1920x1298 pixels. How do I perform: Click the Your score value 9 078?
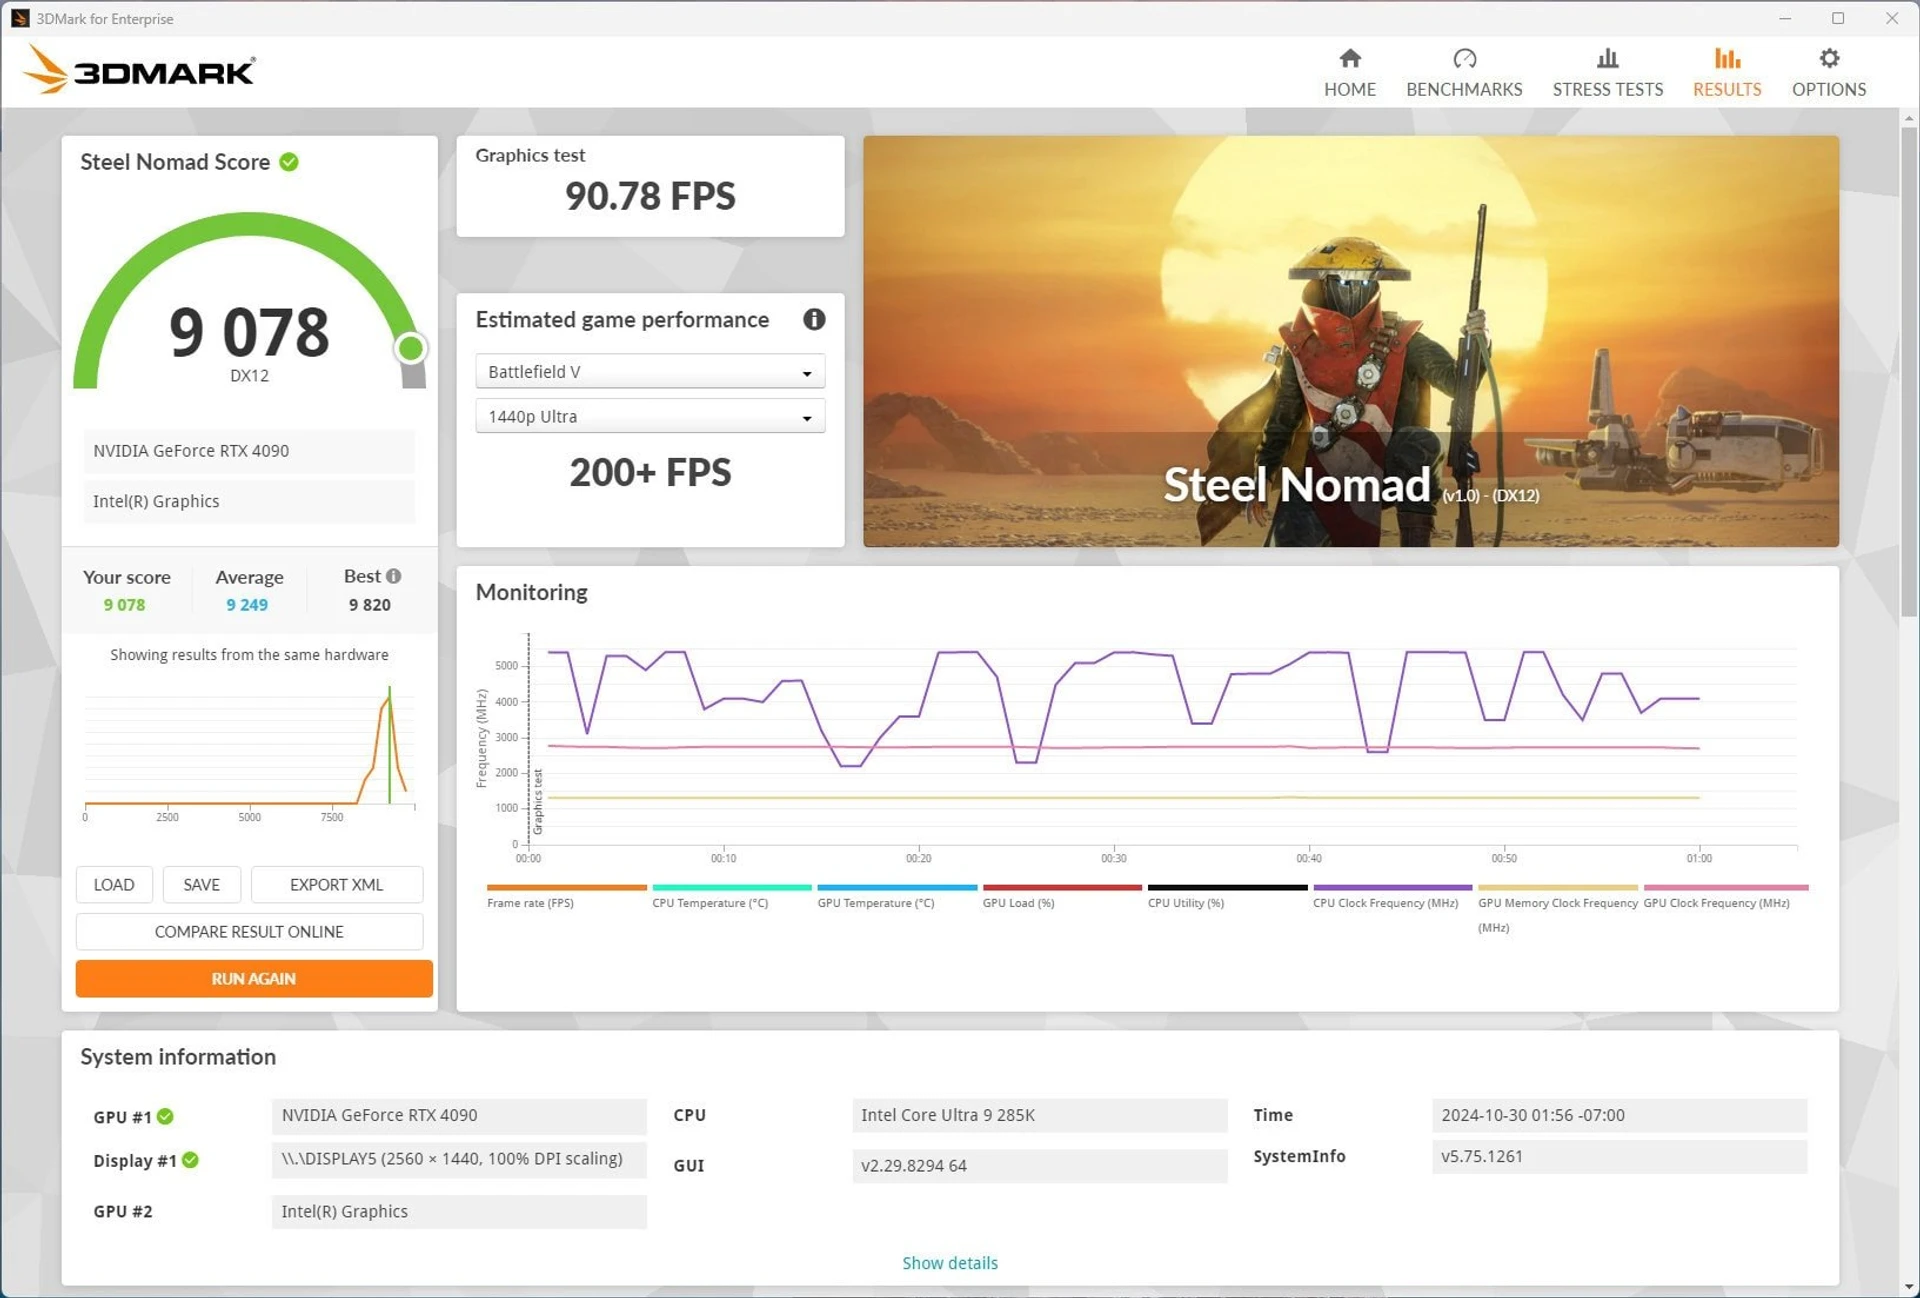pyautogui.click(x=124, y=605)
